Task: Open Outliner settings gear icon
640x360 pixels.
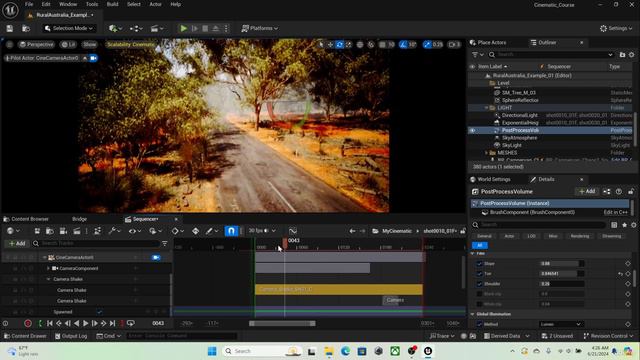Action: pyautogui.click(x=632, y=55)
